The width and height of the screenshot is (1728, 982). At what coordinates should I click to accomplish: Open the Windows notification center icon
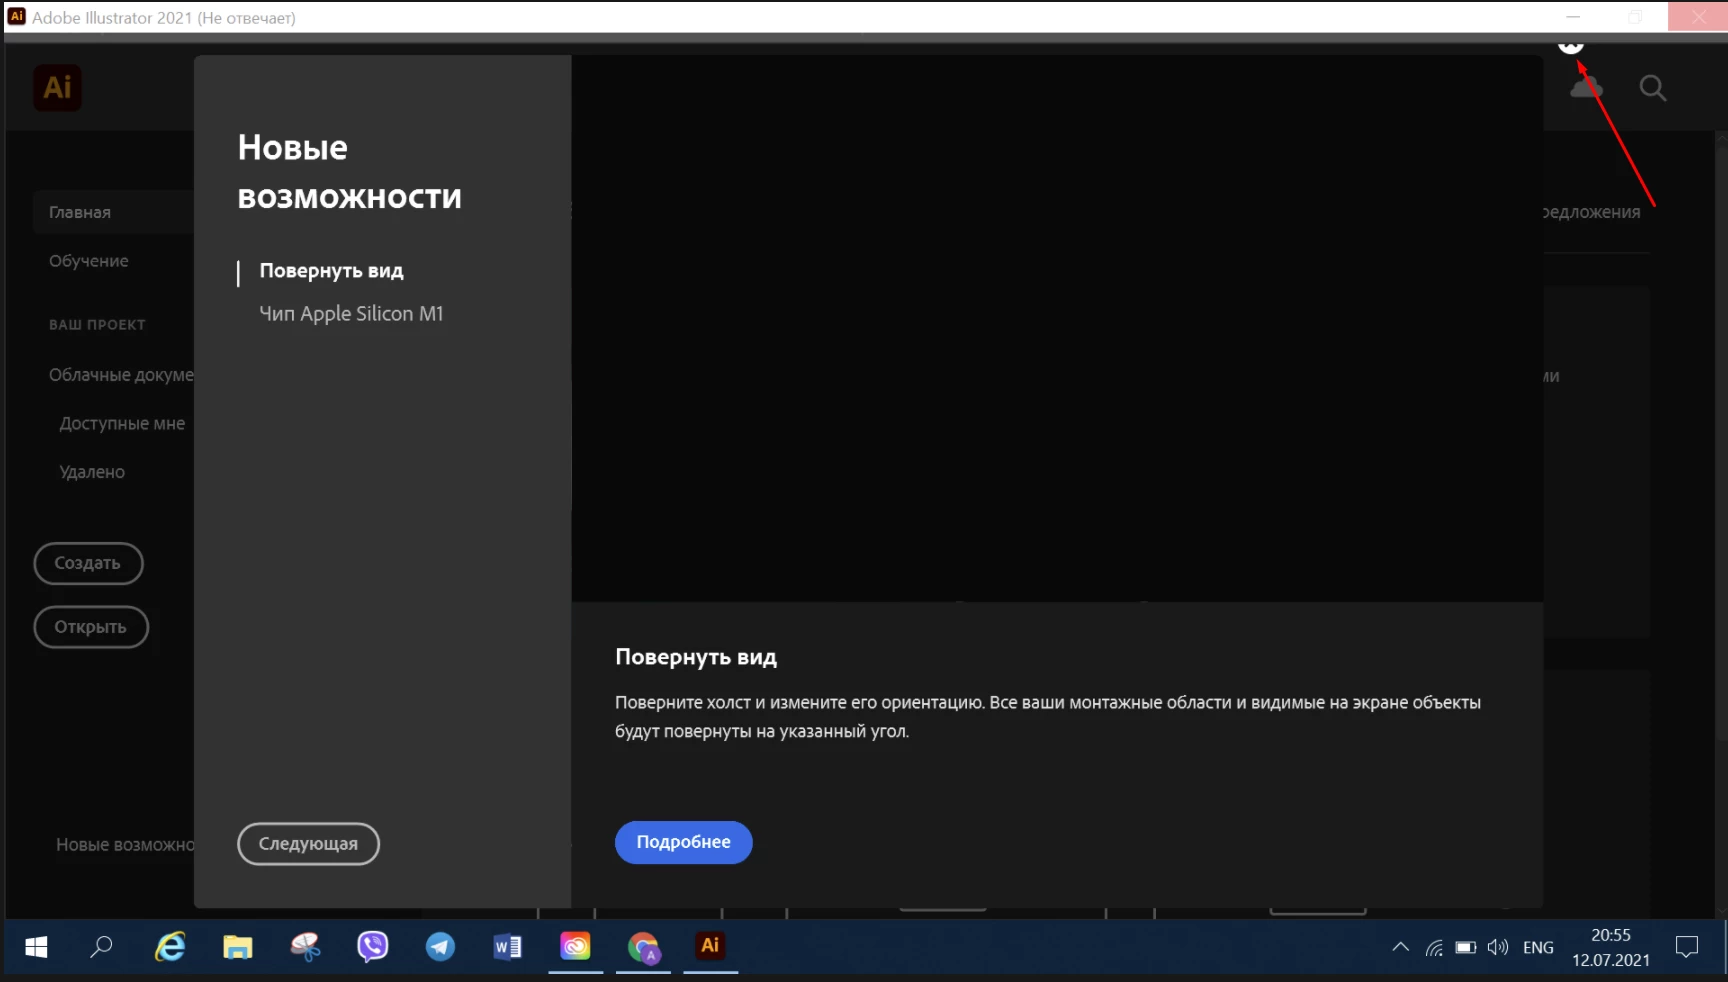pyautogui.click(x=1687, y=947)
